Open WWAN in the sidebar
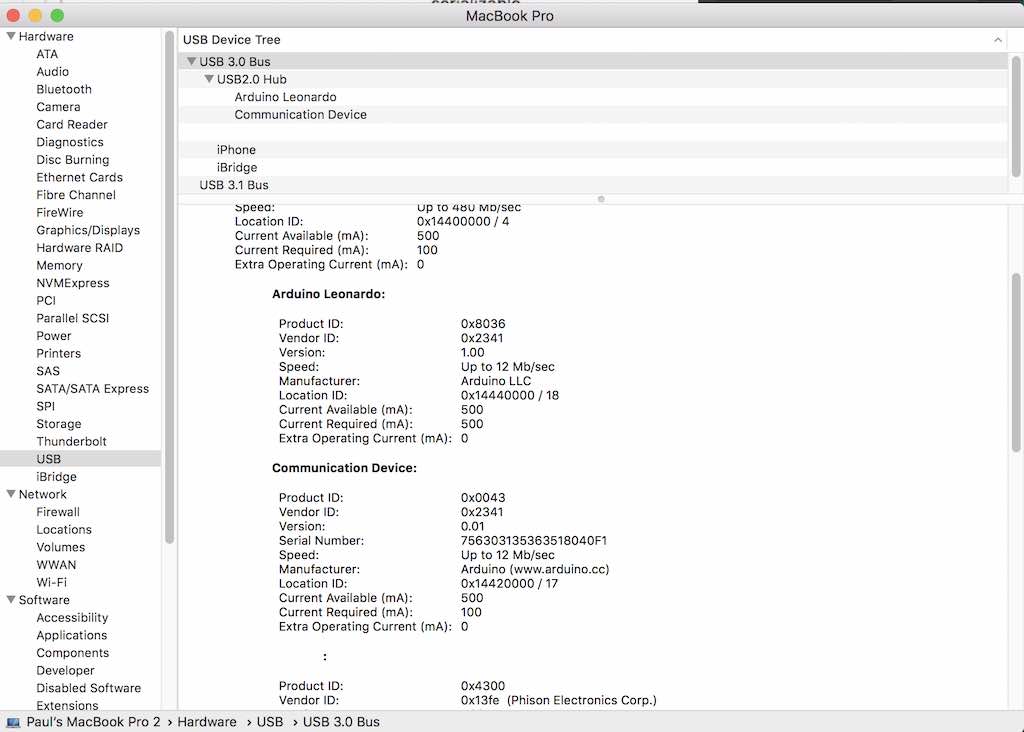This screenshot has width=1024, height=732. tap(56, 565)
